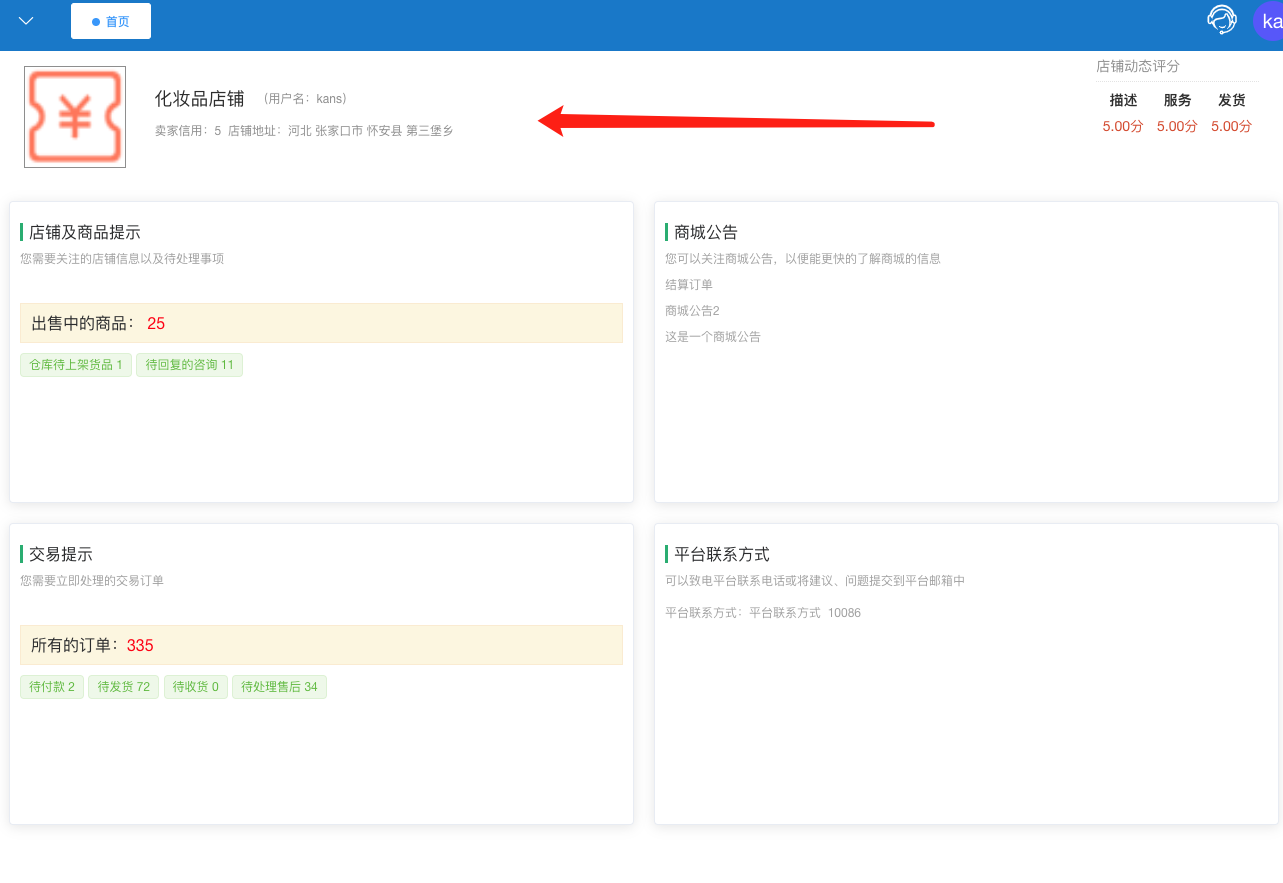Click the all orders count 335

pos(140,645)
